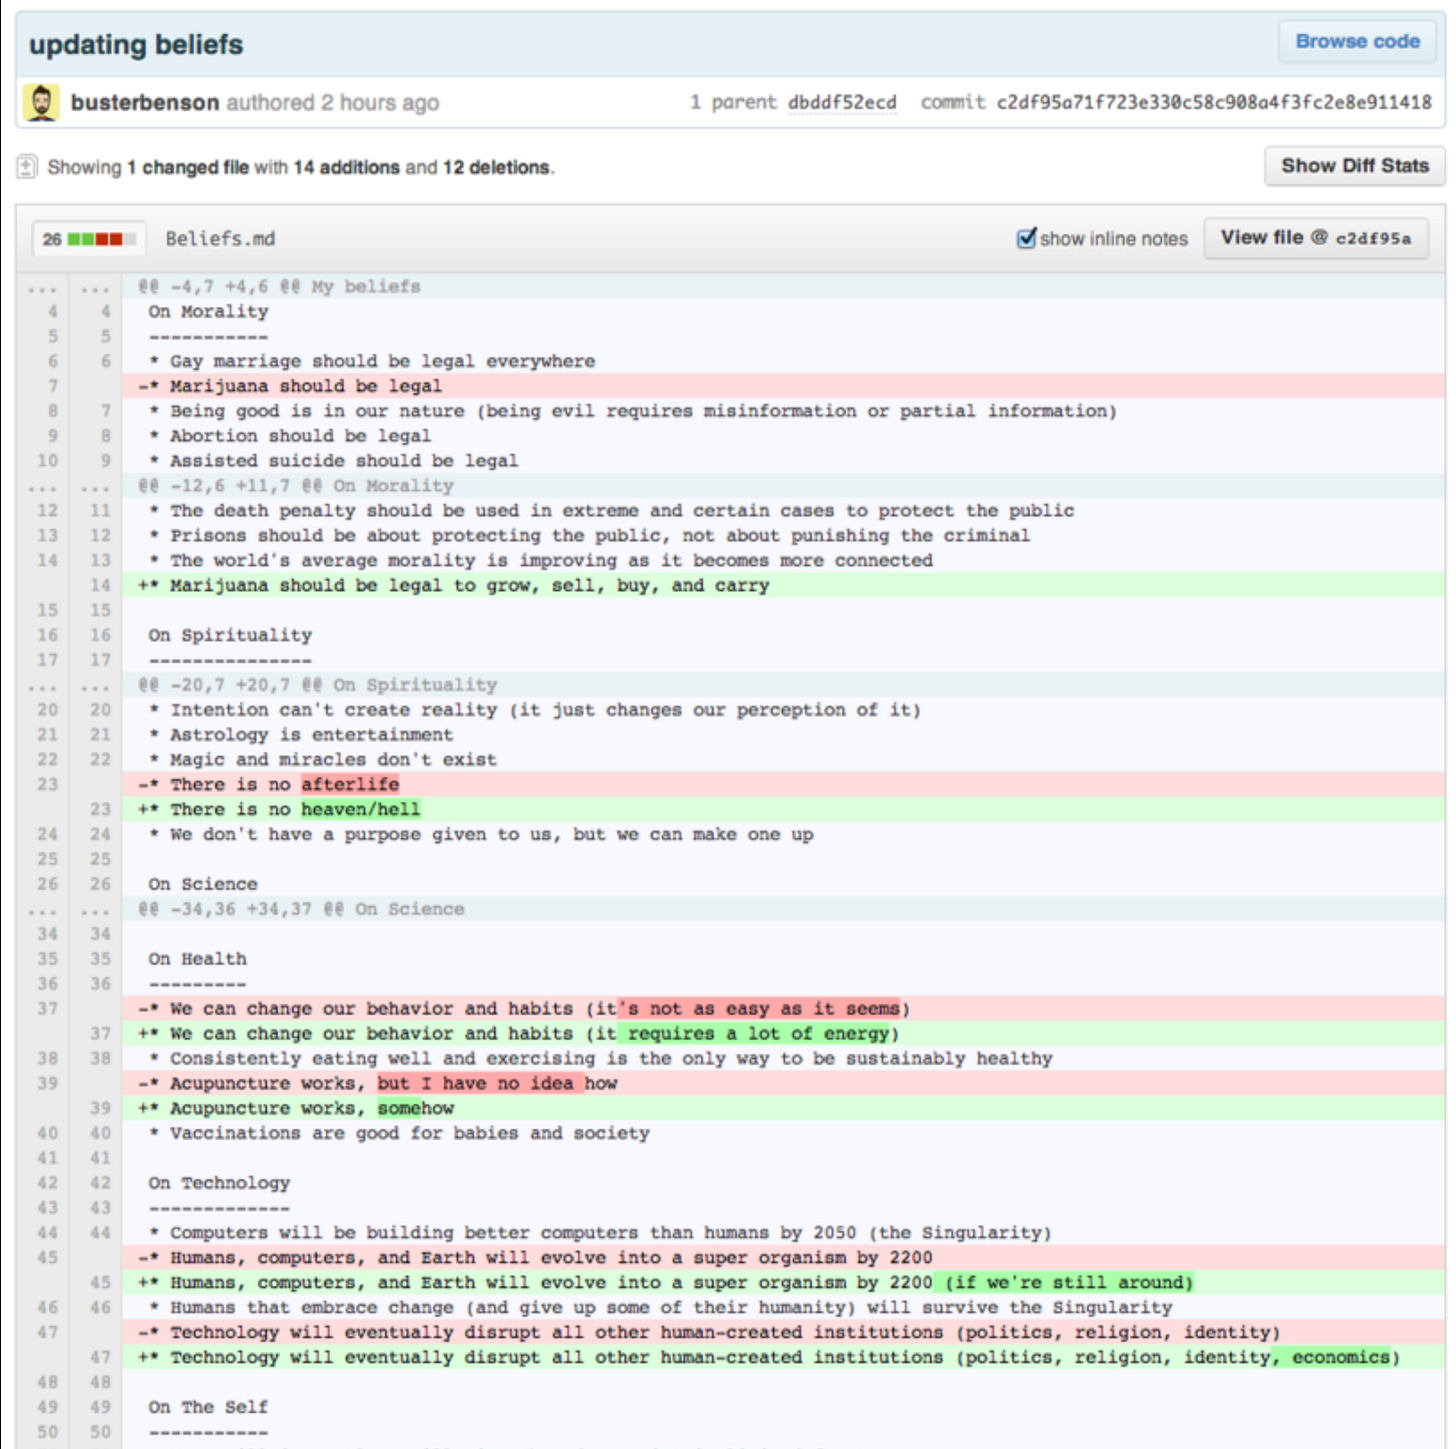Image resolution: width=1456 pixels, height=1449 pixels.
Task: Expand hunk header -34,36 +34,37 On Science
Action: [x=783, y=909]
